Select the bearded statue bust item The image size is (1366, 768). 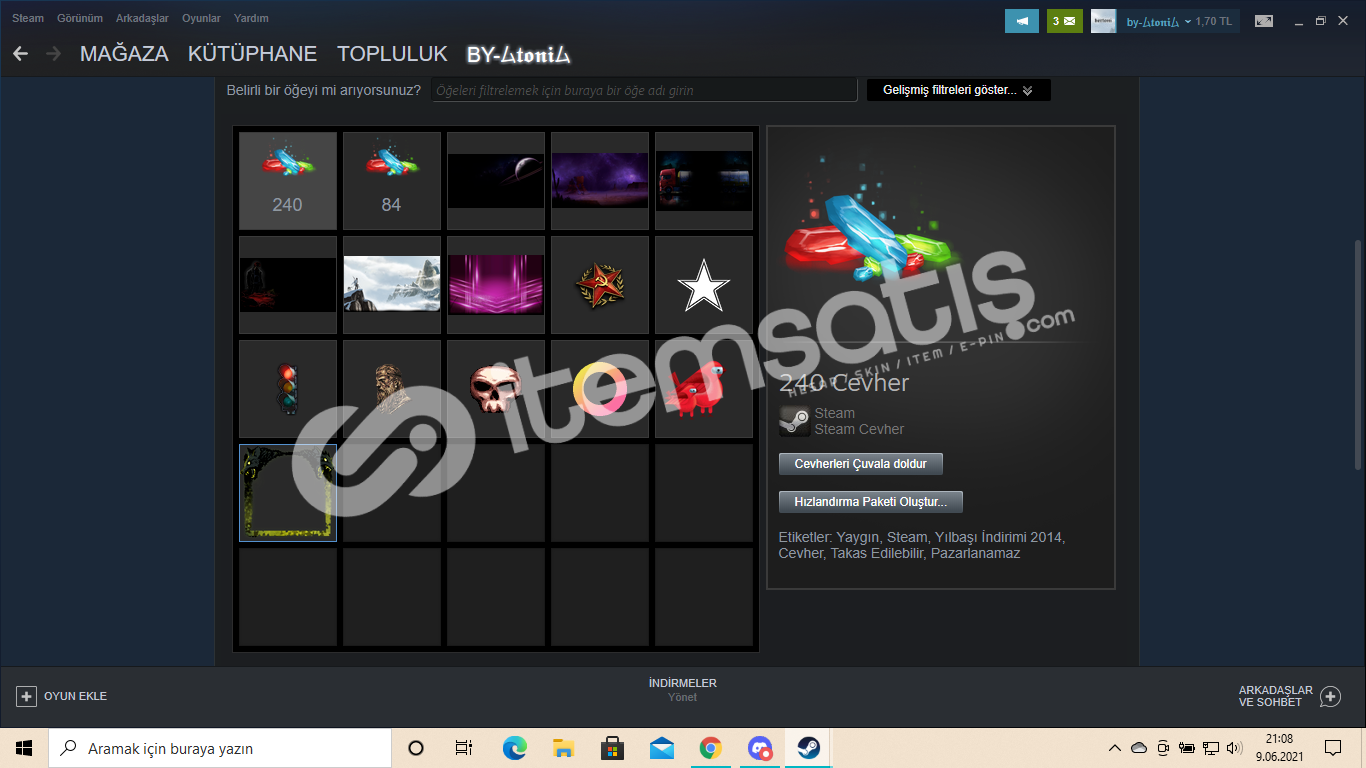[392, 389]
